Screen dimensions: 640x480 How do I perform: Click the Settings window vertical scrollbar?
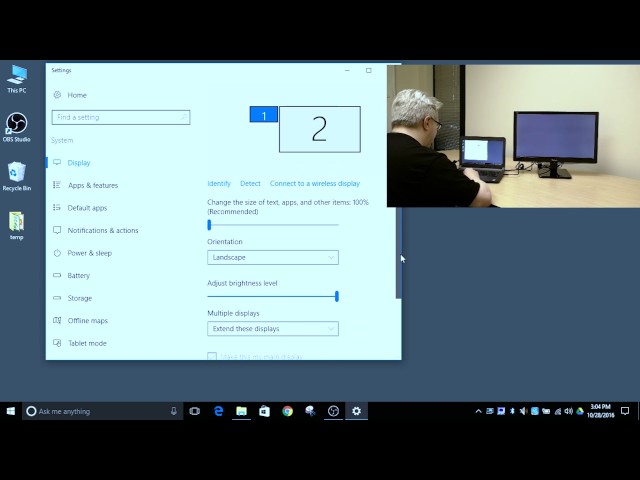(x=398, y=253)
